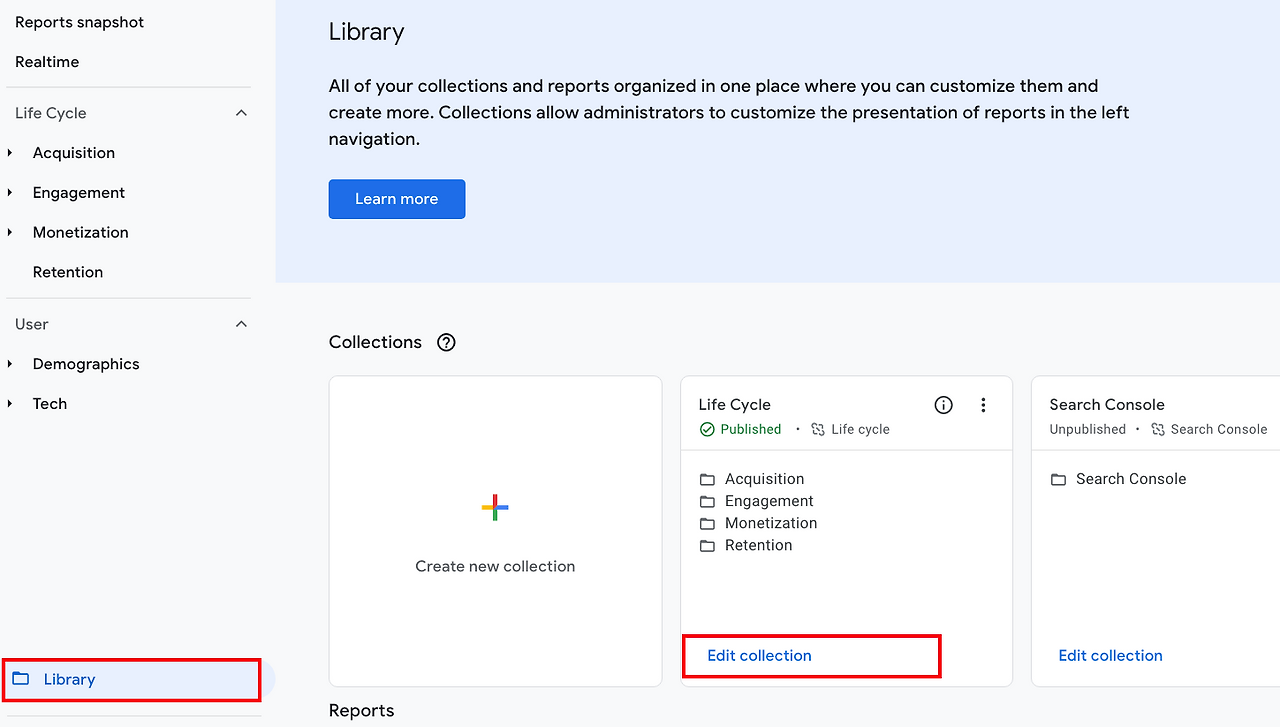1280x727 pixels.
Task: Expand the Demographics tree arrow
Action: point(10,364)
